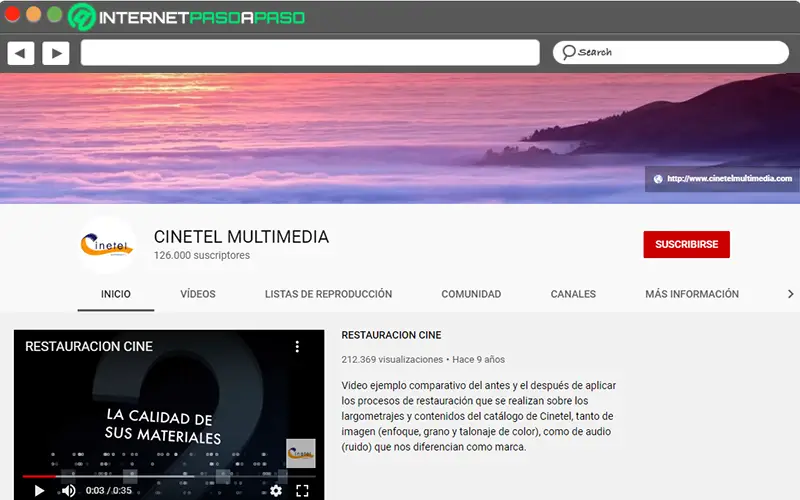
Task: Click the Search input field
Action: click(x=671, y=52)
